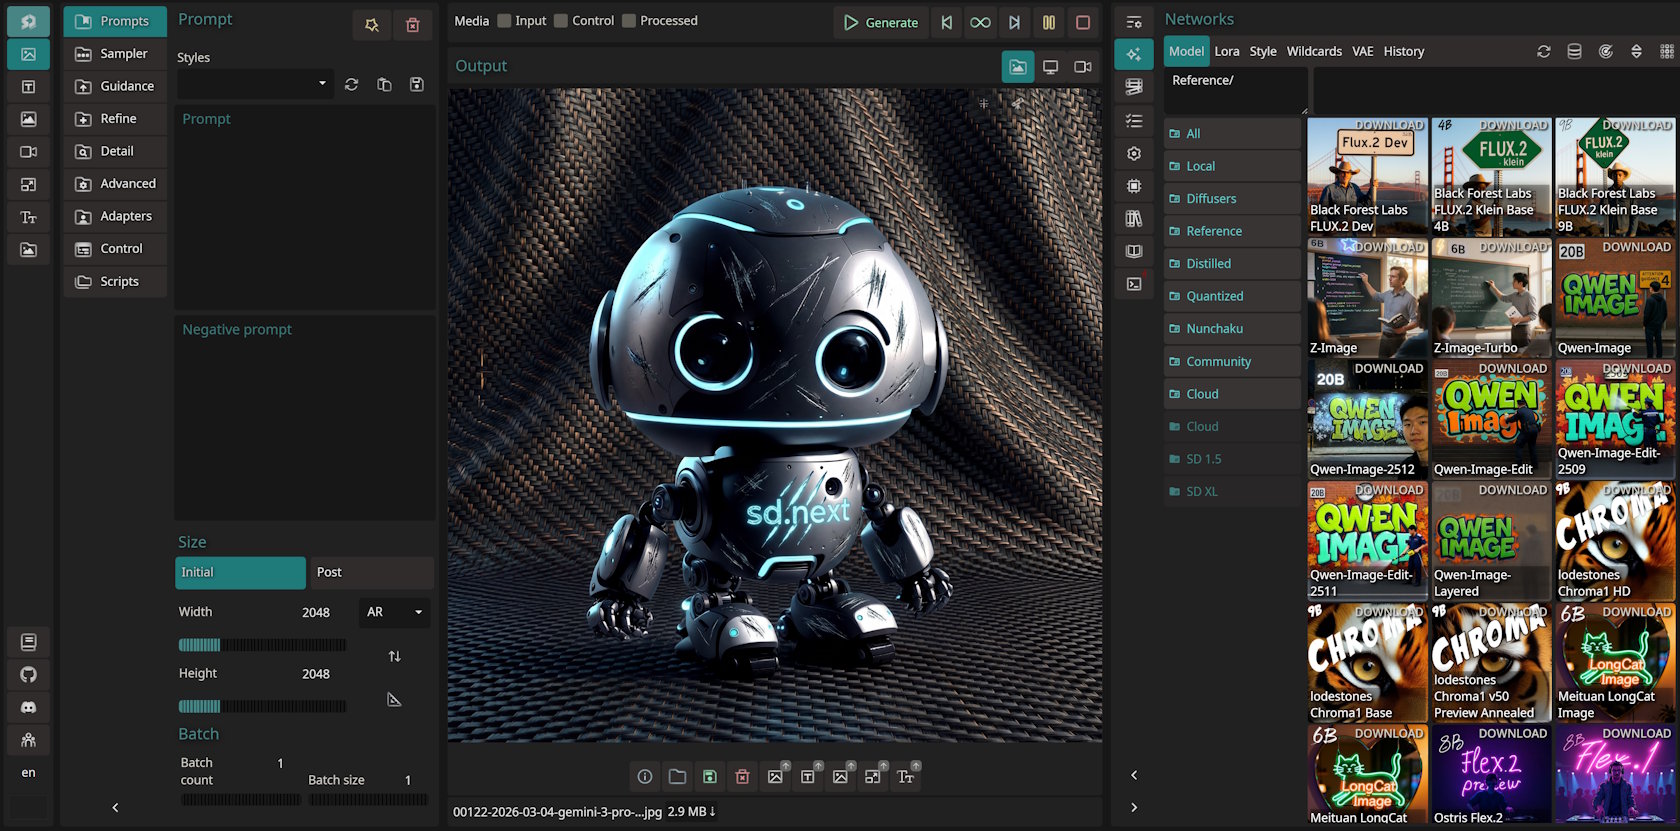Select the Z-Image-Turbo model thumbnail
The width and height of the screenshot is (1680, 831).
point(1490,298)
